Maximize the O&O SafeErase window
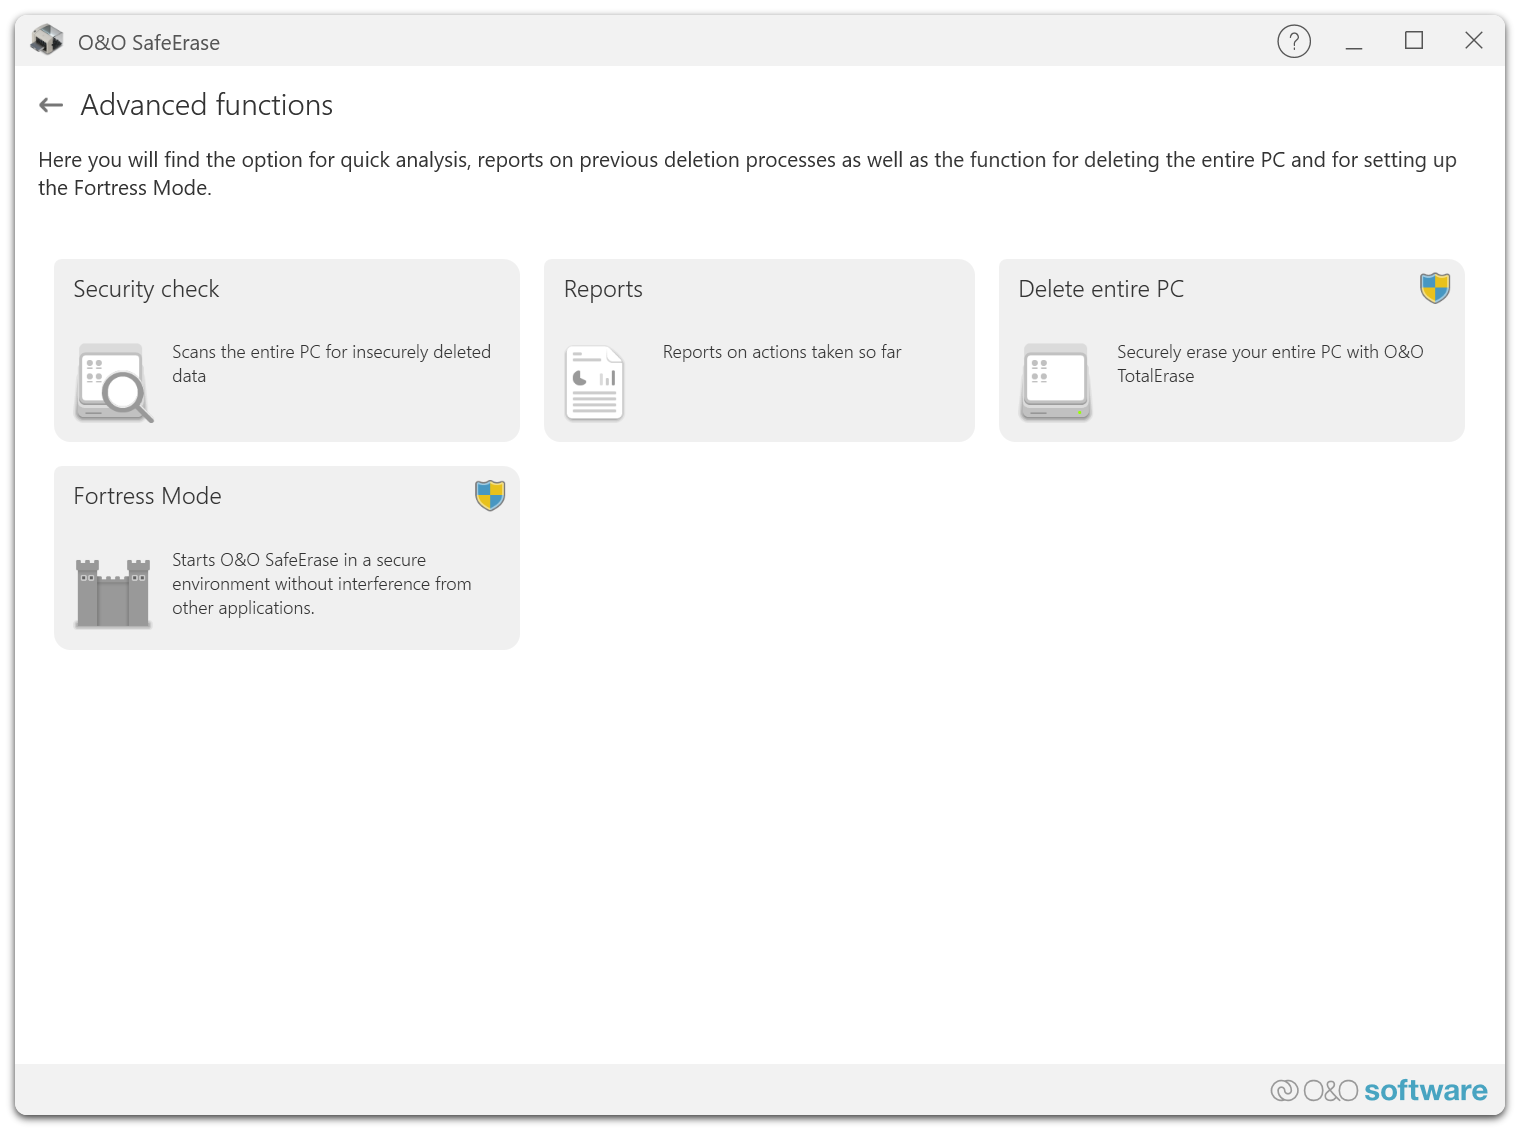Viewport: 1519px width, 1129px height. 1413,41
